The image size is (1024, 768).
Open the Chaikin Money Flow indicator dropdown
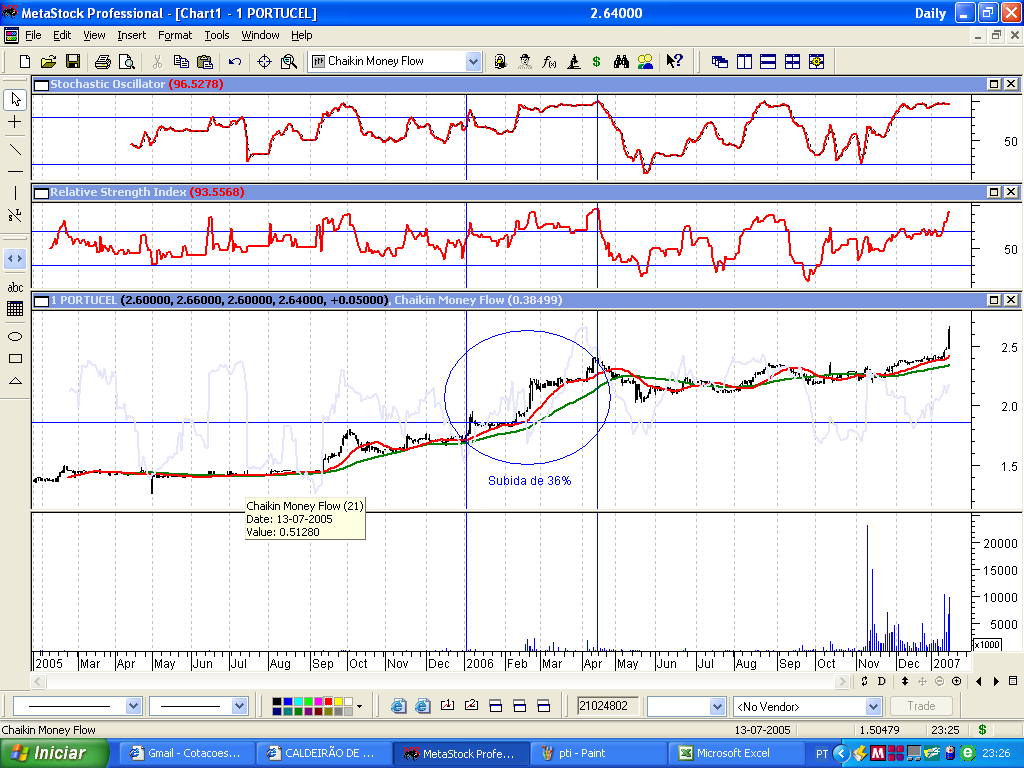coord(473,61)
